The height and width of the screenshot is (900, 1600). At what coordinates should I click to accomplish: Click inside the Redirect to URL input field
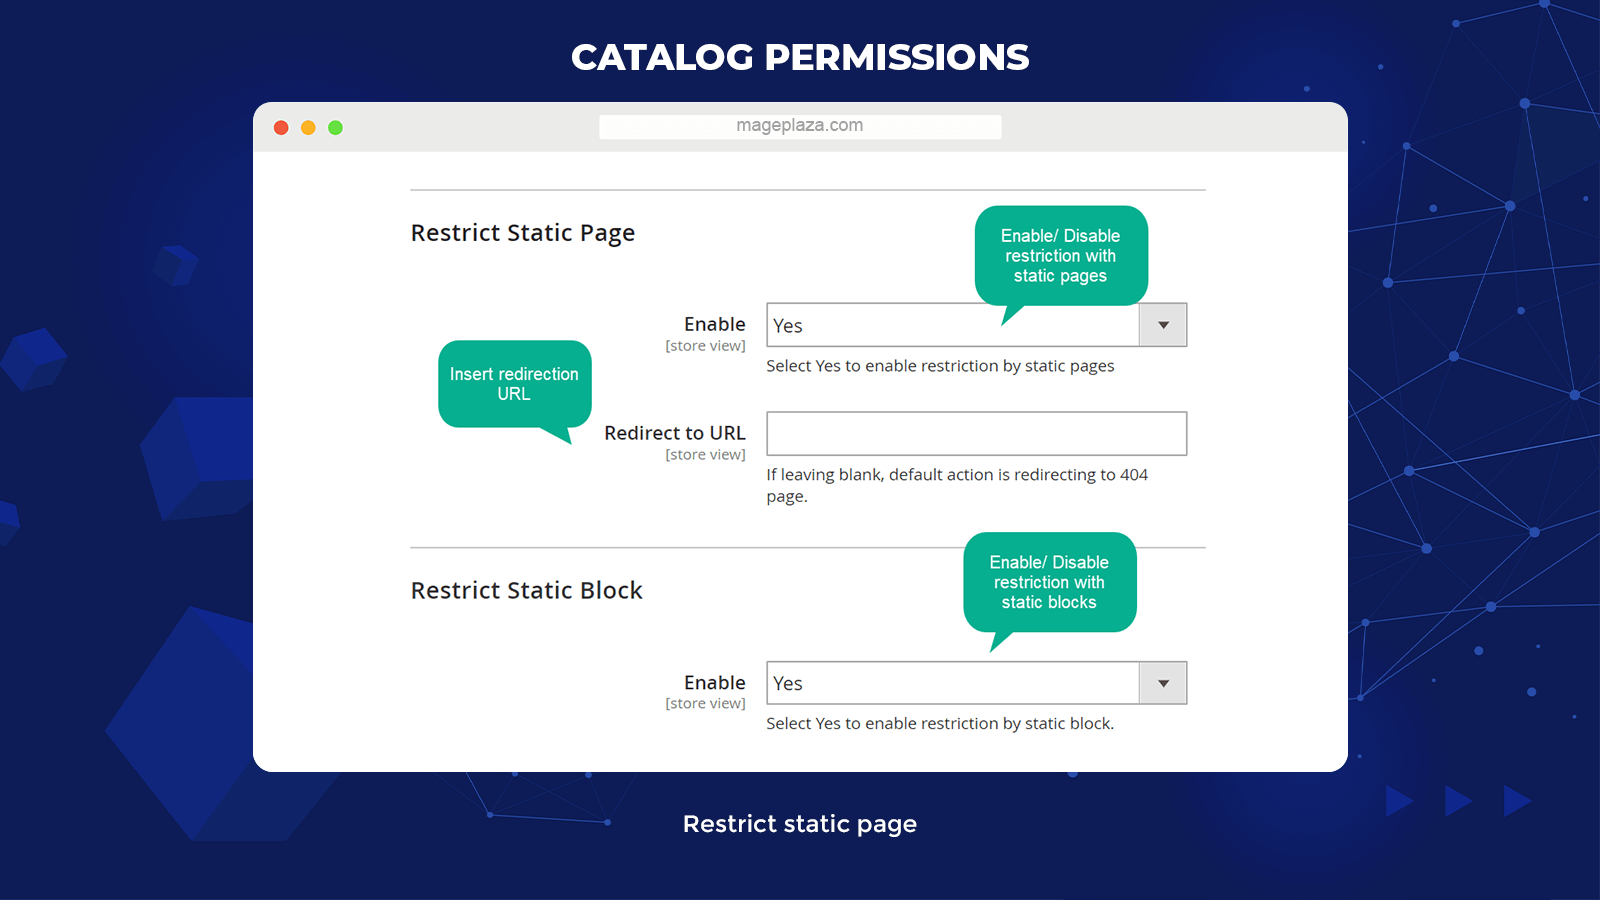(x=975, y=433)
